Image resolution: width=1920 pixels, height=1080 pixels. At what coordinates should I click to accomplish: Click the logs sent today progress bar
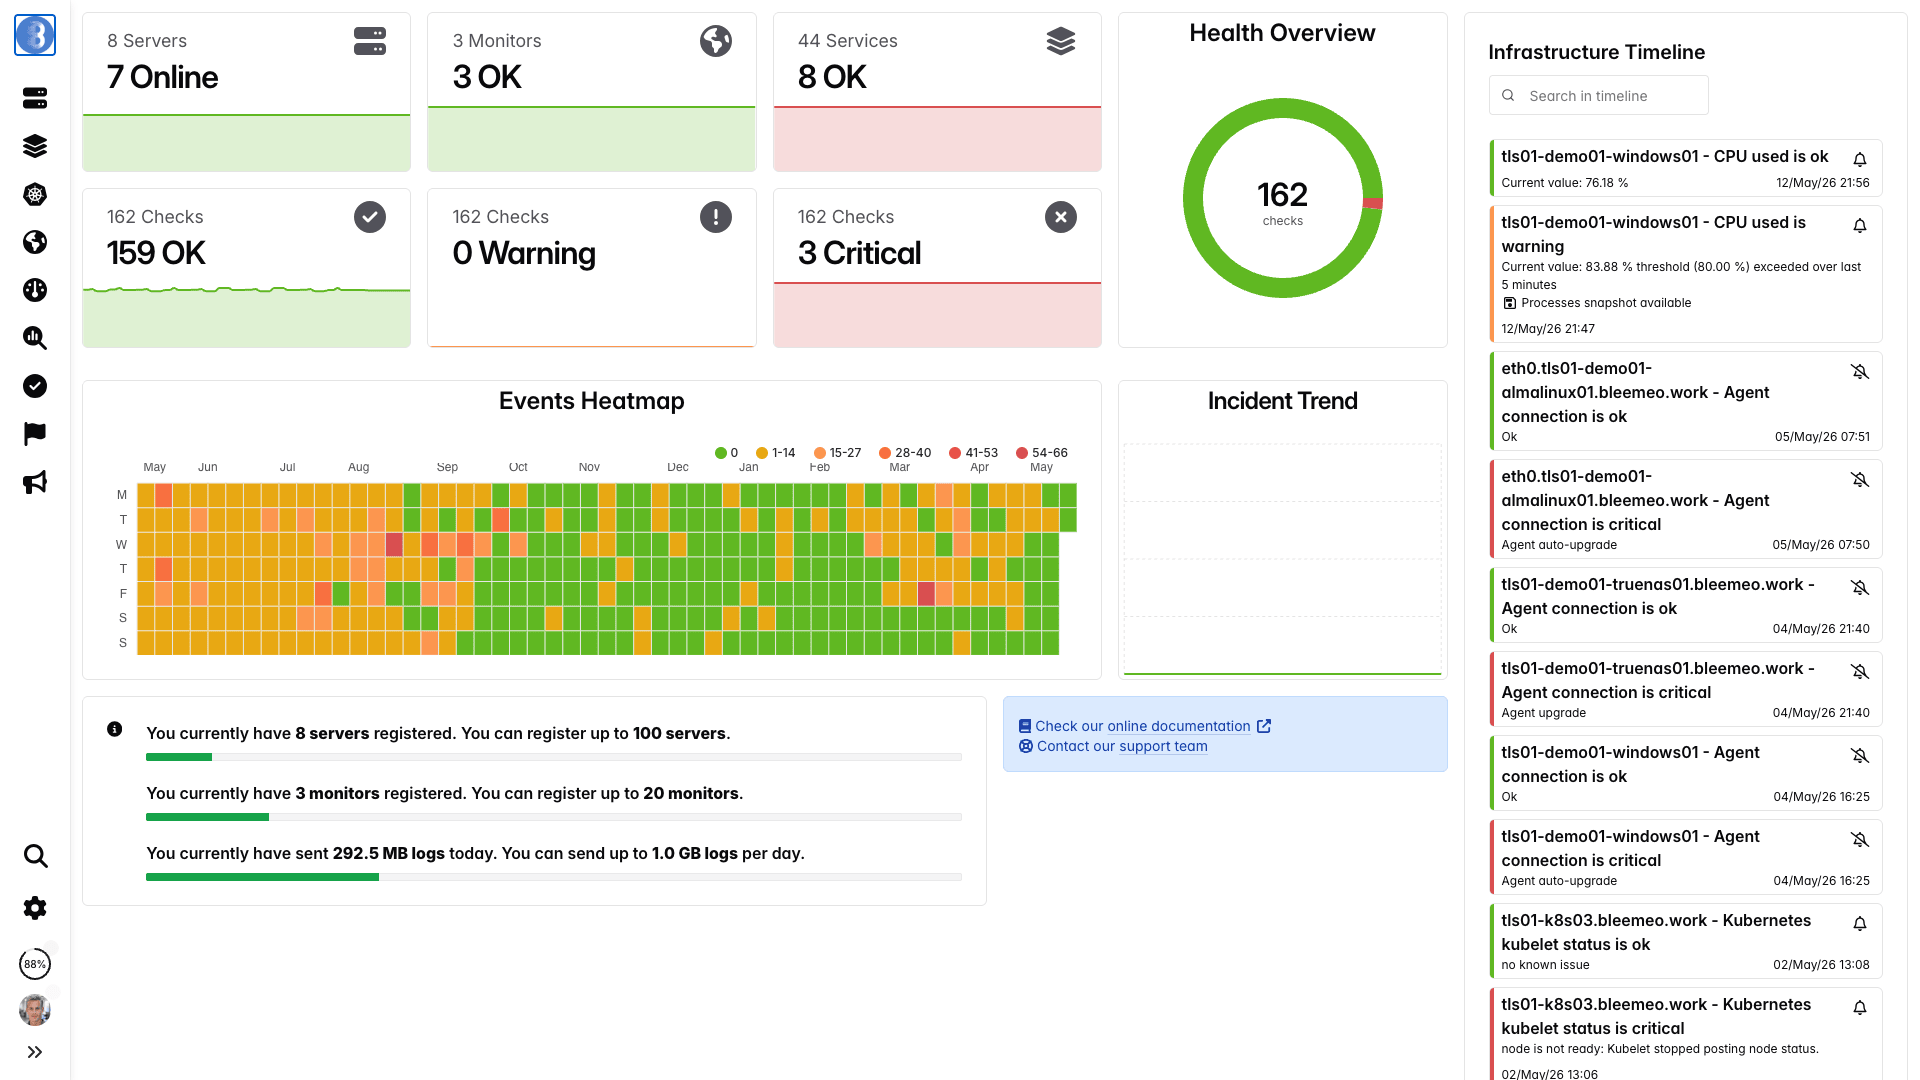(x=554, y=877)
